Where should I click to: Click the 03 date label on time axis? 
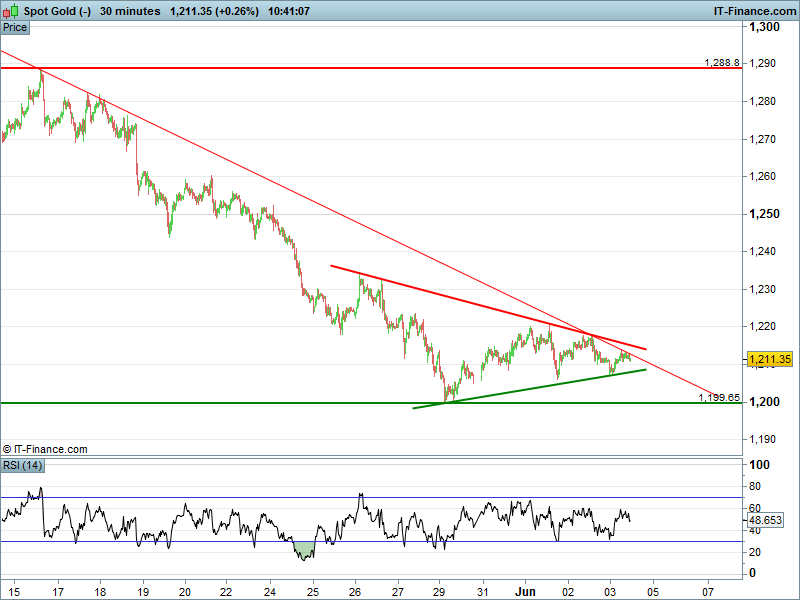(610, 592)
